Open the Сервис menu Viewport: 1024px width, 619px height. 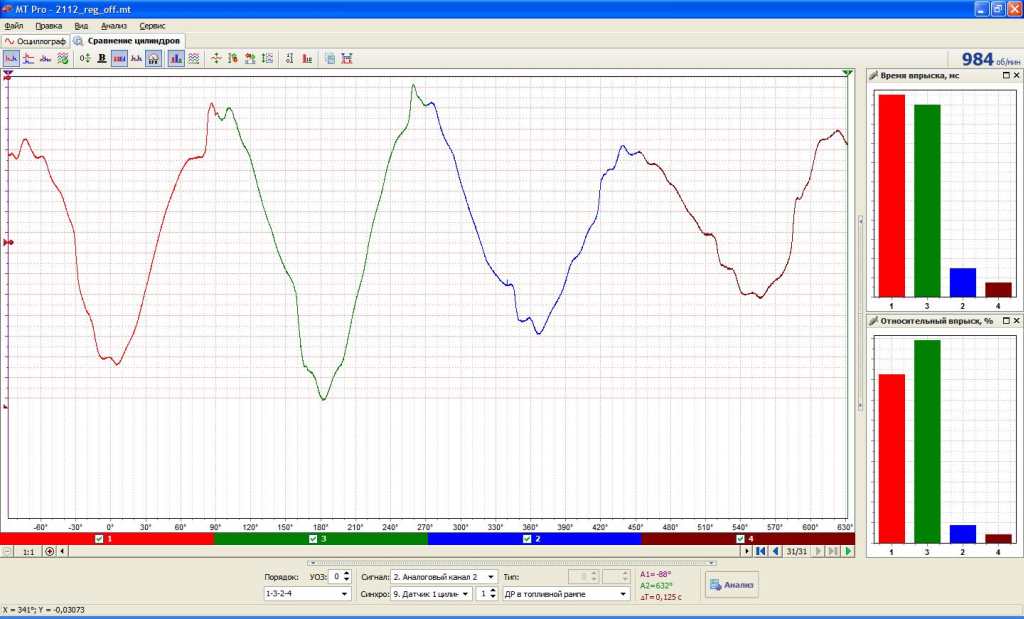[152, 26]
